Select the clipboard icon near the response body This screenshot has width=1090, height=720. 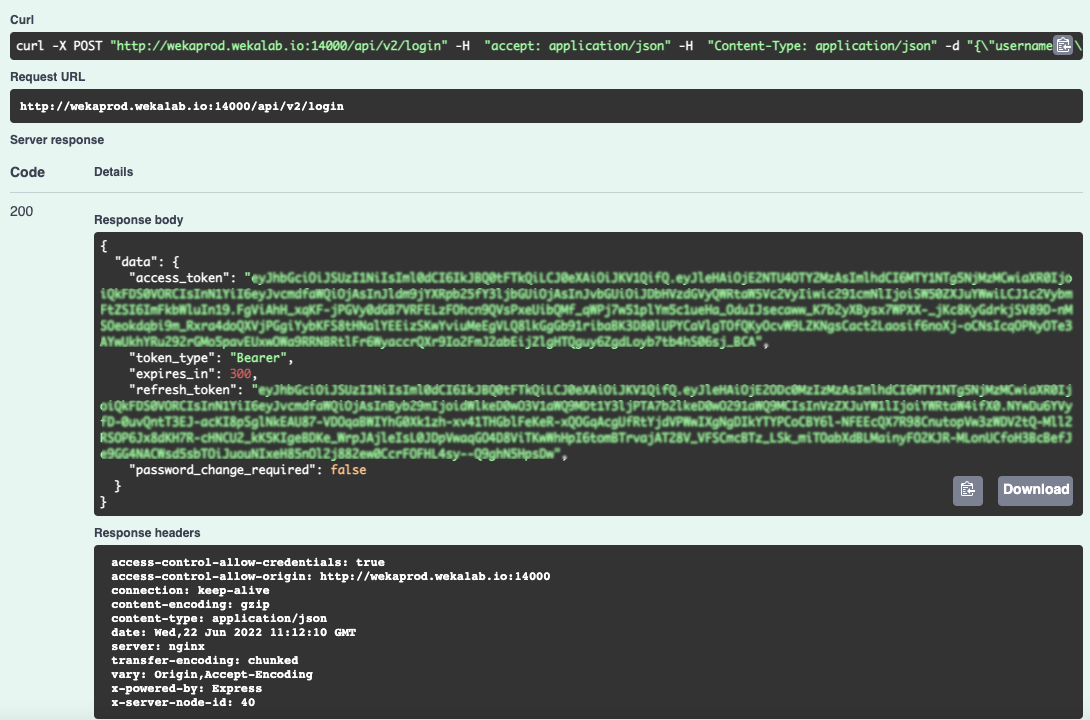coord(966,490)
